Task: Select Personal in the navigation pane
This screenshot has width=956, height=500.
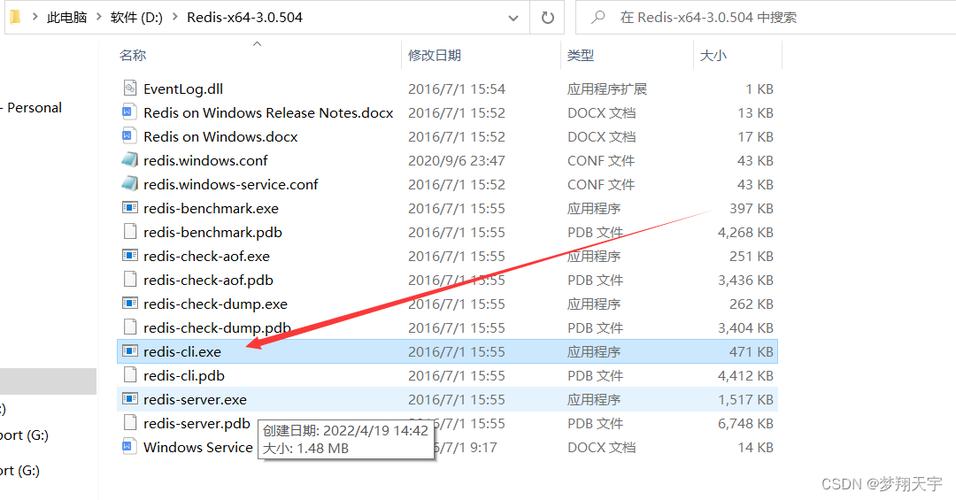Action: 34,108
